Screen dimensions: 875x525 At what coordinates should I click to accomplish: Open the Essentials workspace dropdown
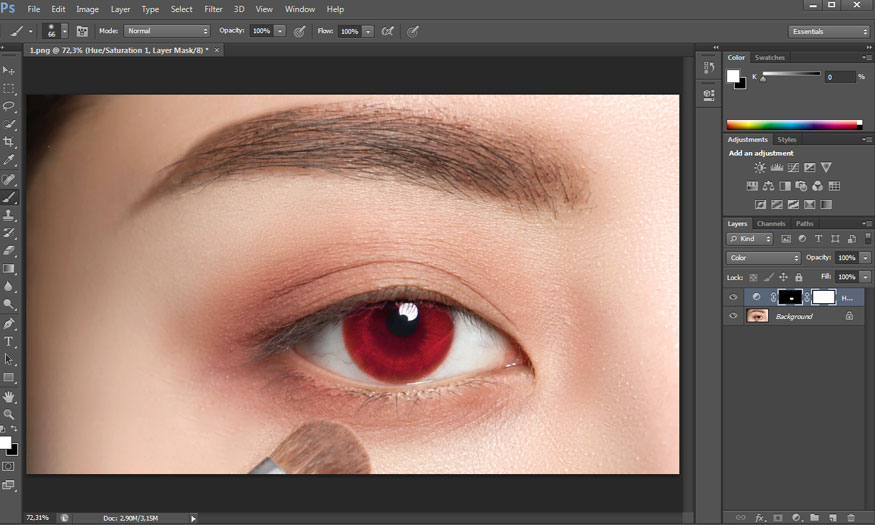click(x=829, y=32)
